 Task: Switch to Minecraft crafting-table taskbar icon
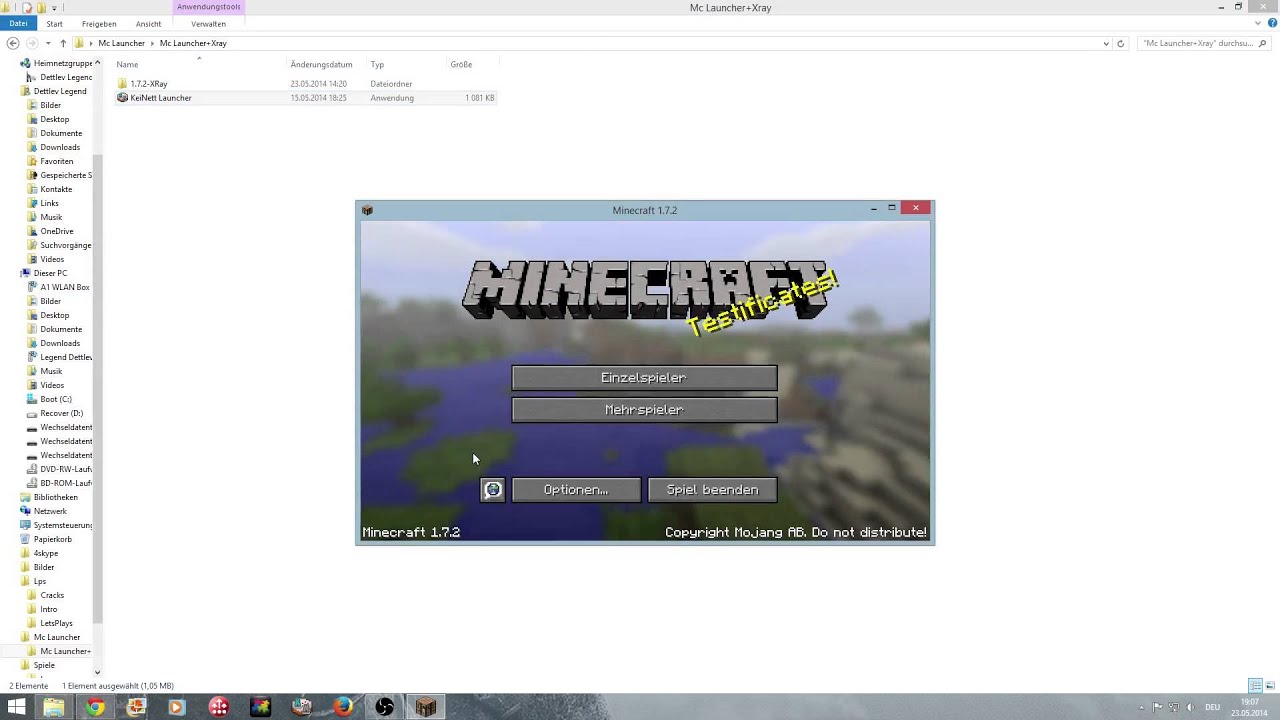[426, 707]
